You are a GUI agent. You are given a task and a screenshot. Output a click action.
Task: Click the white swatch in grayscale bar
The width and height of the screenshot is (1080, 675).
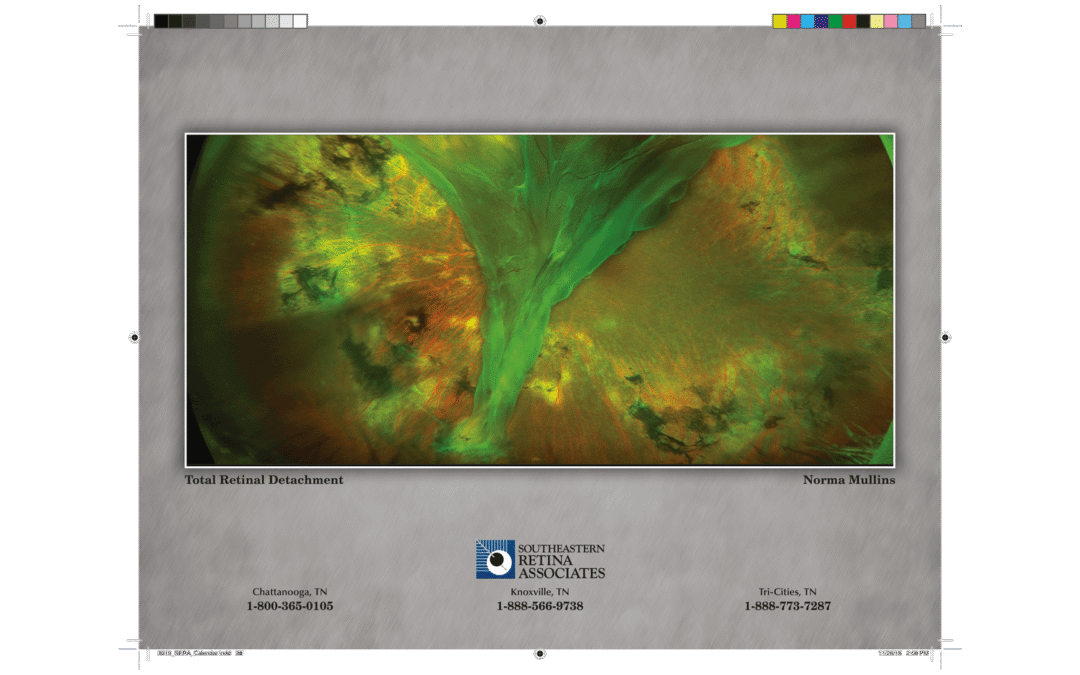point(300,21)
